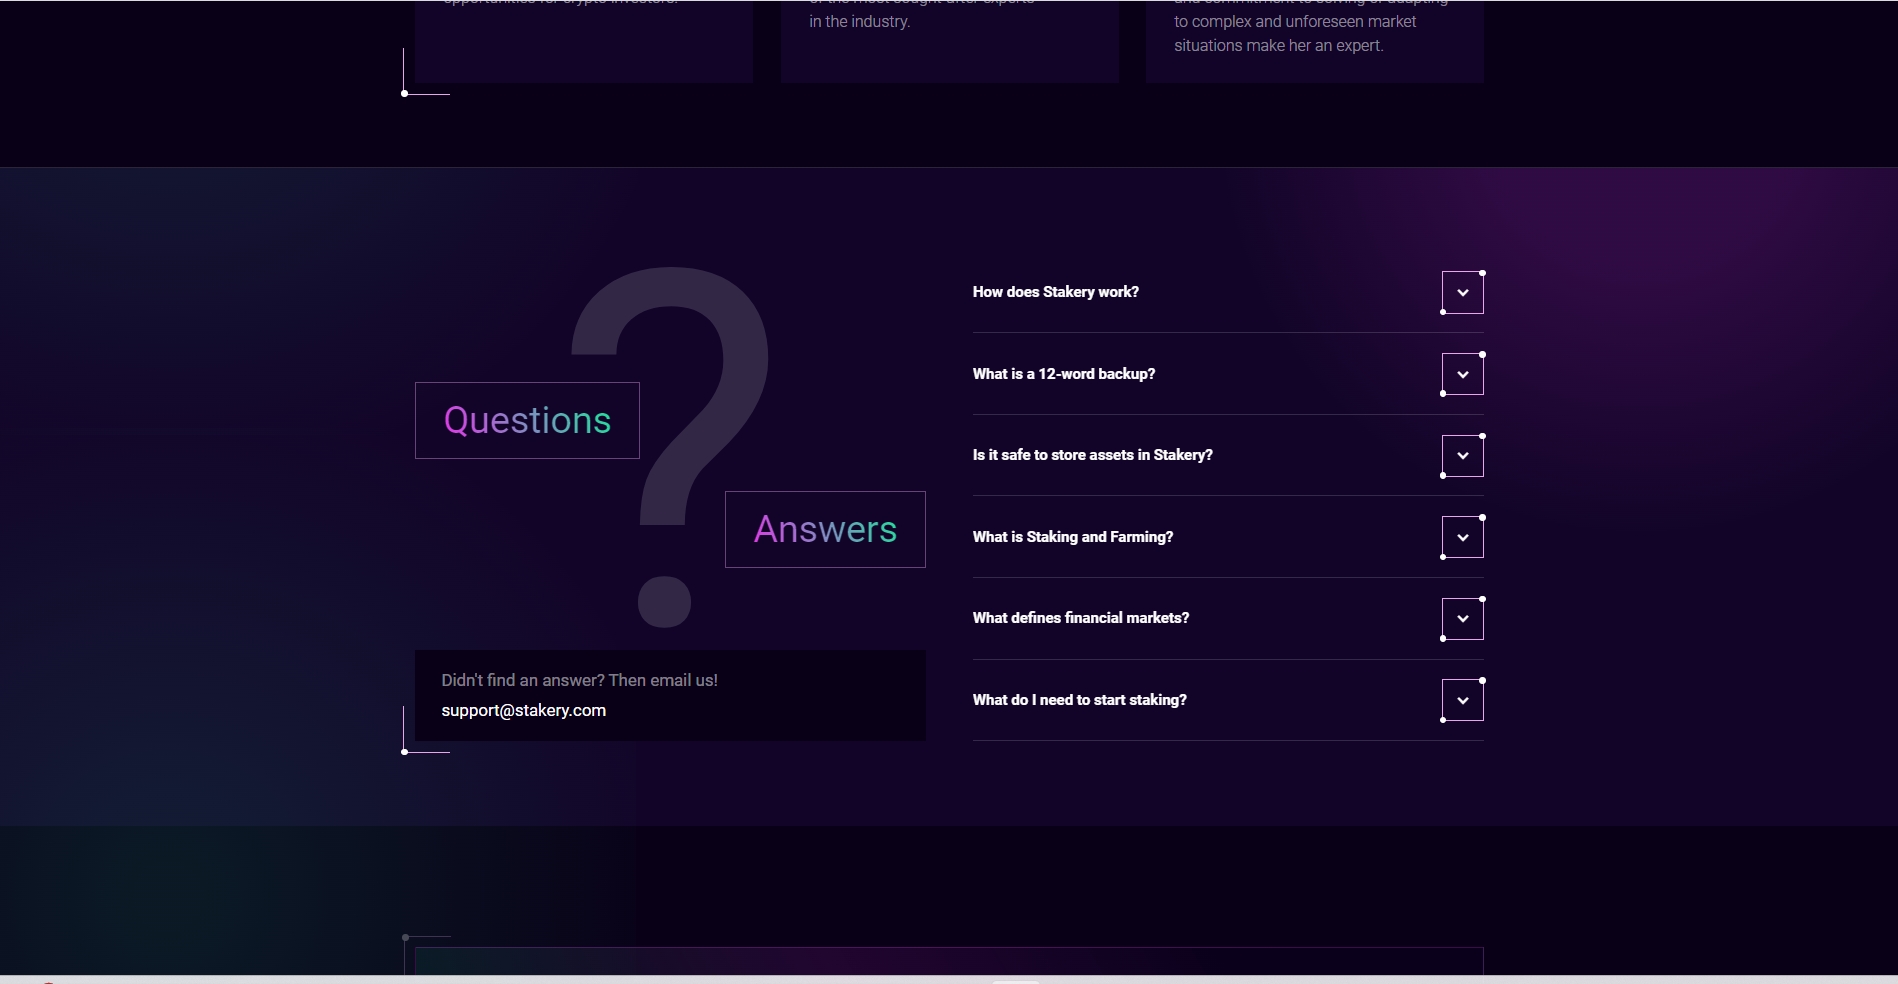
Task: Click the 'Questions' heading box
Action: click(x=527, y=421)
